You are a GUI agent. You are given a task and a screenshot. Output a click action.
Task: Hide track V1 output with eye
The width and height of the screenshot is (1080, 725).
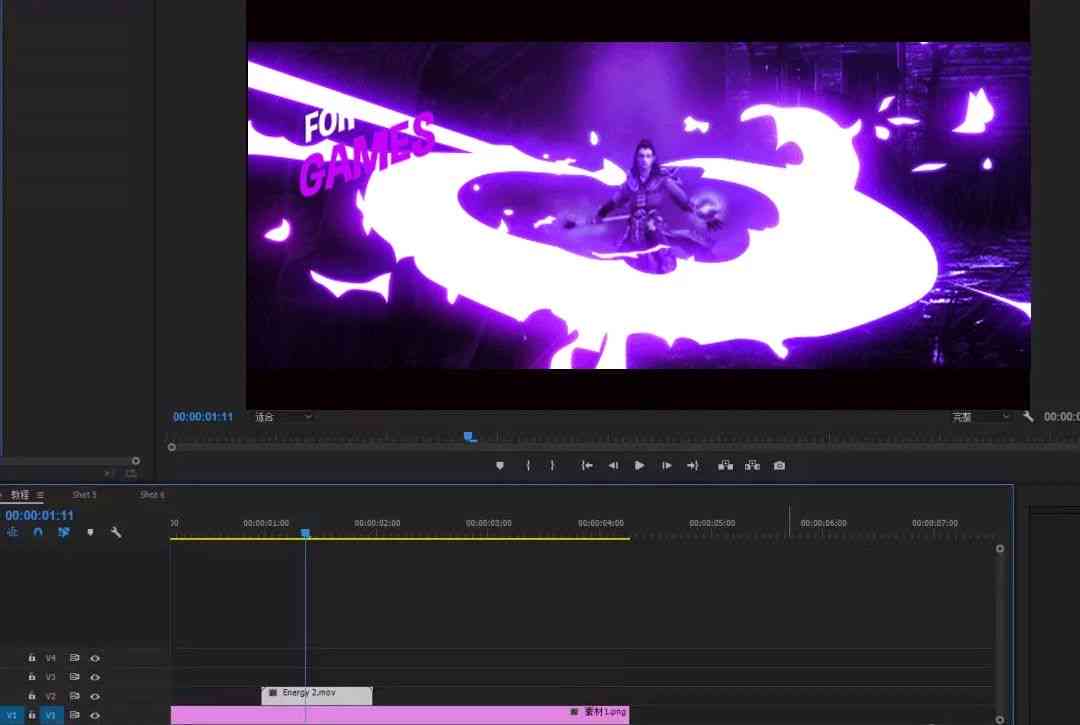(95, 715)
